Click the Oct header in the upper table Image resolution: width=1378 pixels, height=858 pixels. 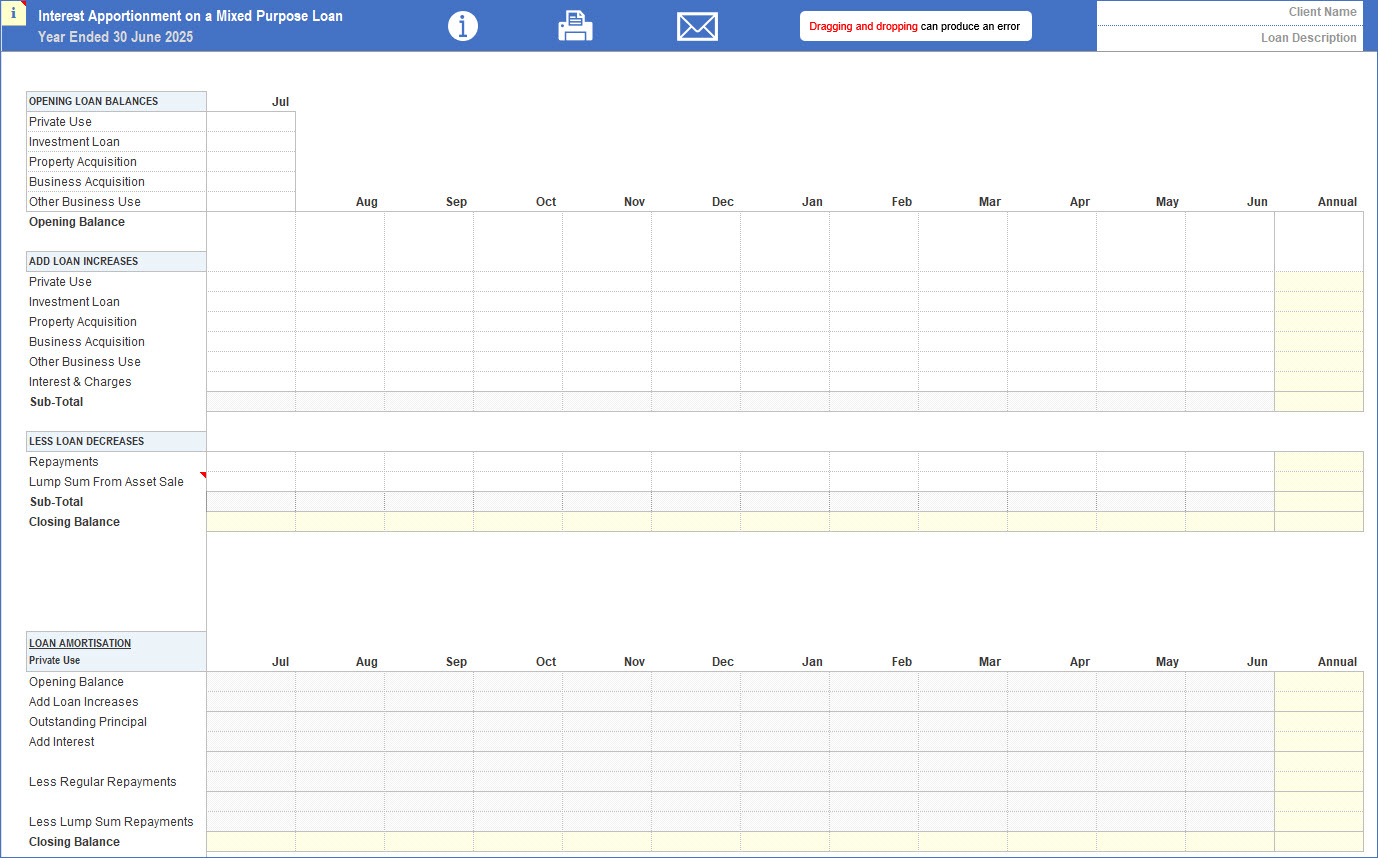click(546, 202)
